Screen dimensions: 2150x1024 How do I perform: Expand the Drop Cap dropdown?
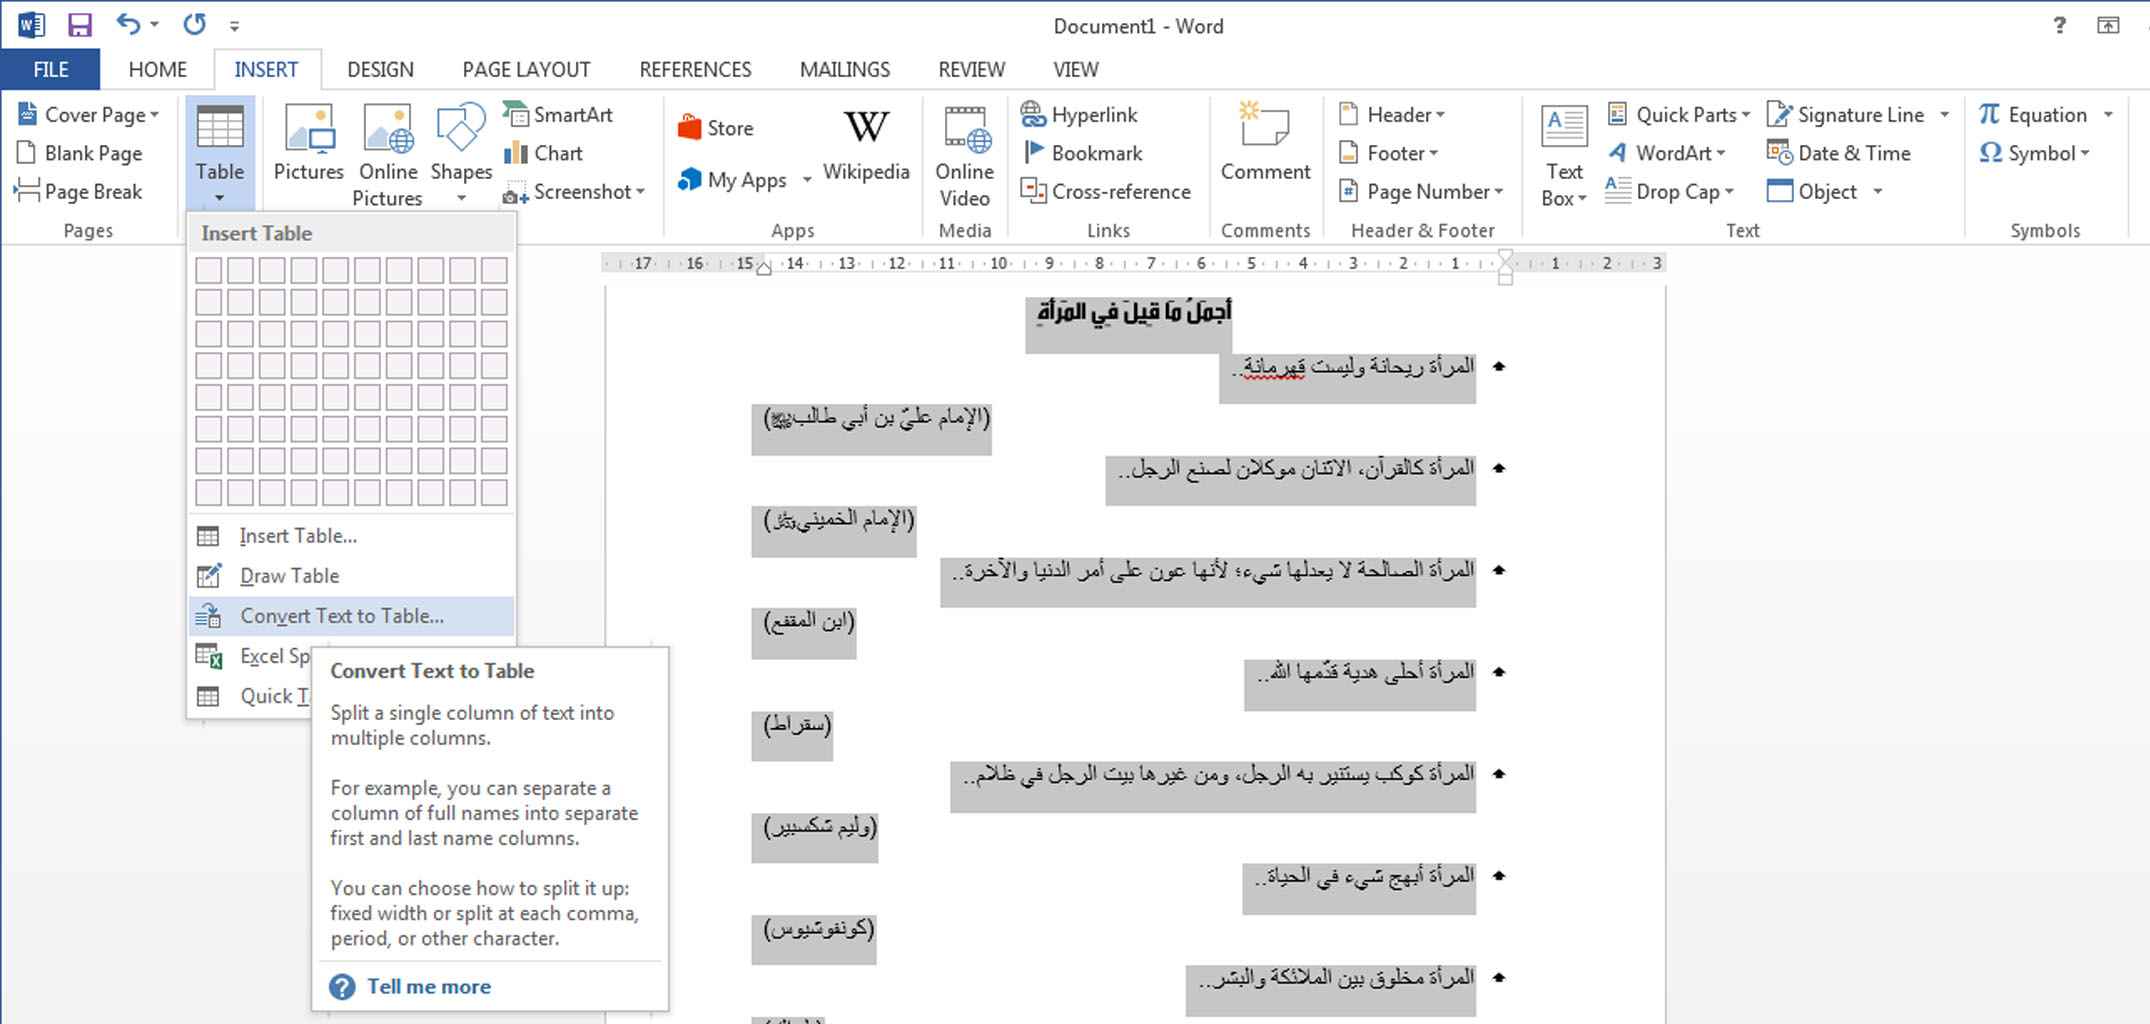(x=1729, y=192)
